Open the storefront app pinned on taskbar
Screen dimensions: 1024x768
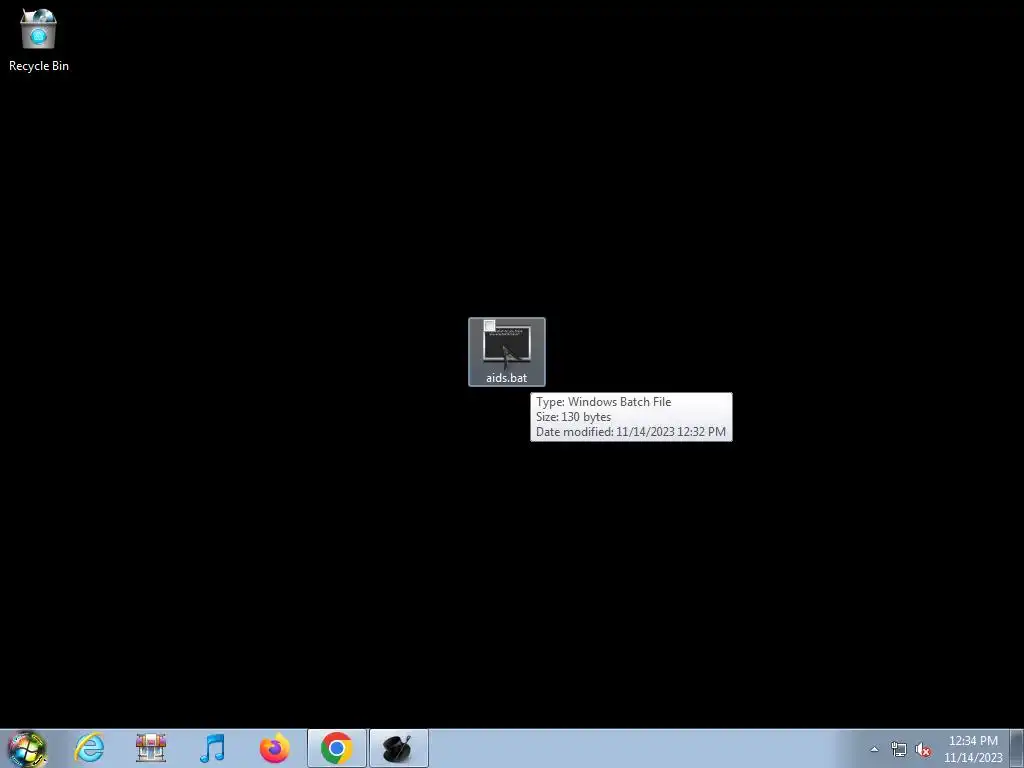click(x=151, y=748)
